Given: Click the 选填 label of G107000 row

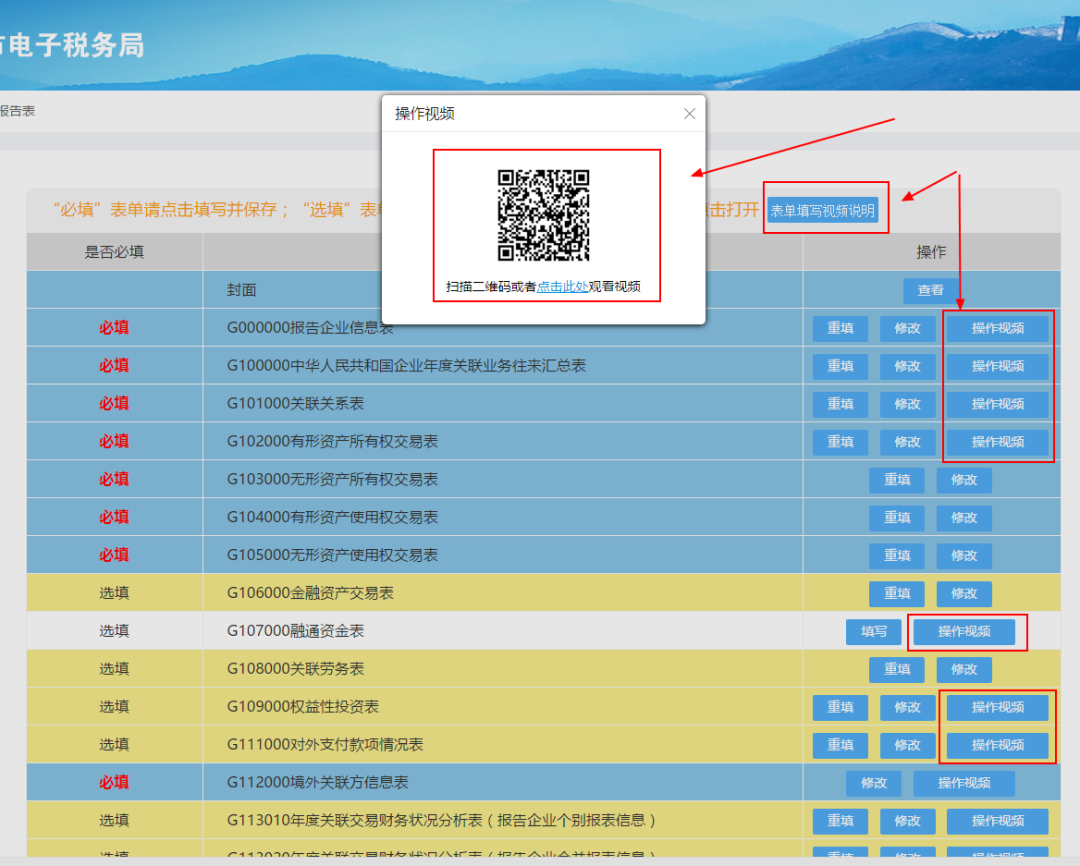Looking at the screenshot, I should [x=114, y=631].
